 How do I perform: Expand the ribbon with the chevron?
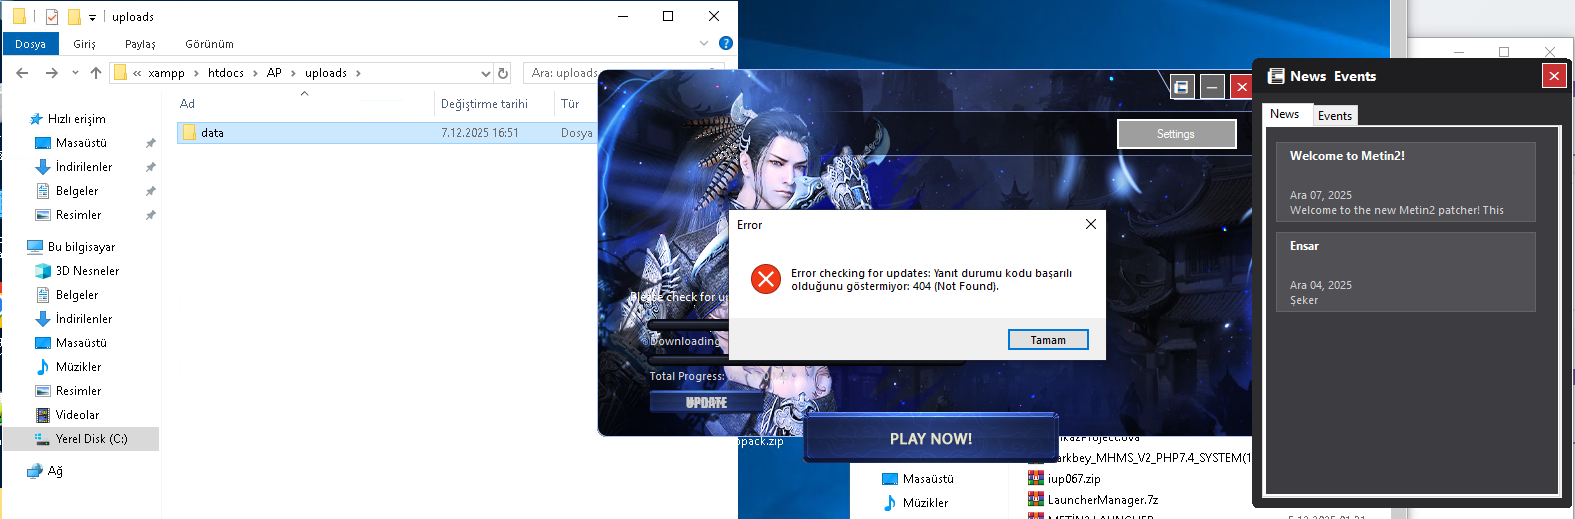click(x=704, y=43)
